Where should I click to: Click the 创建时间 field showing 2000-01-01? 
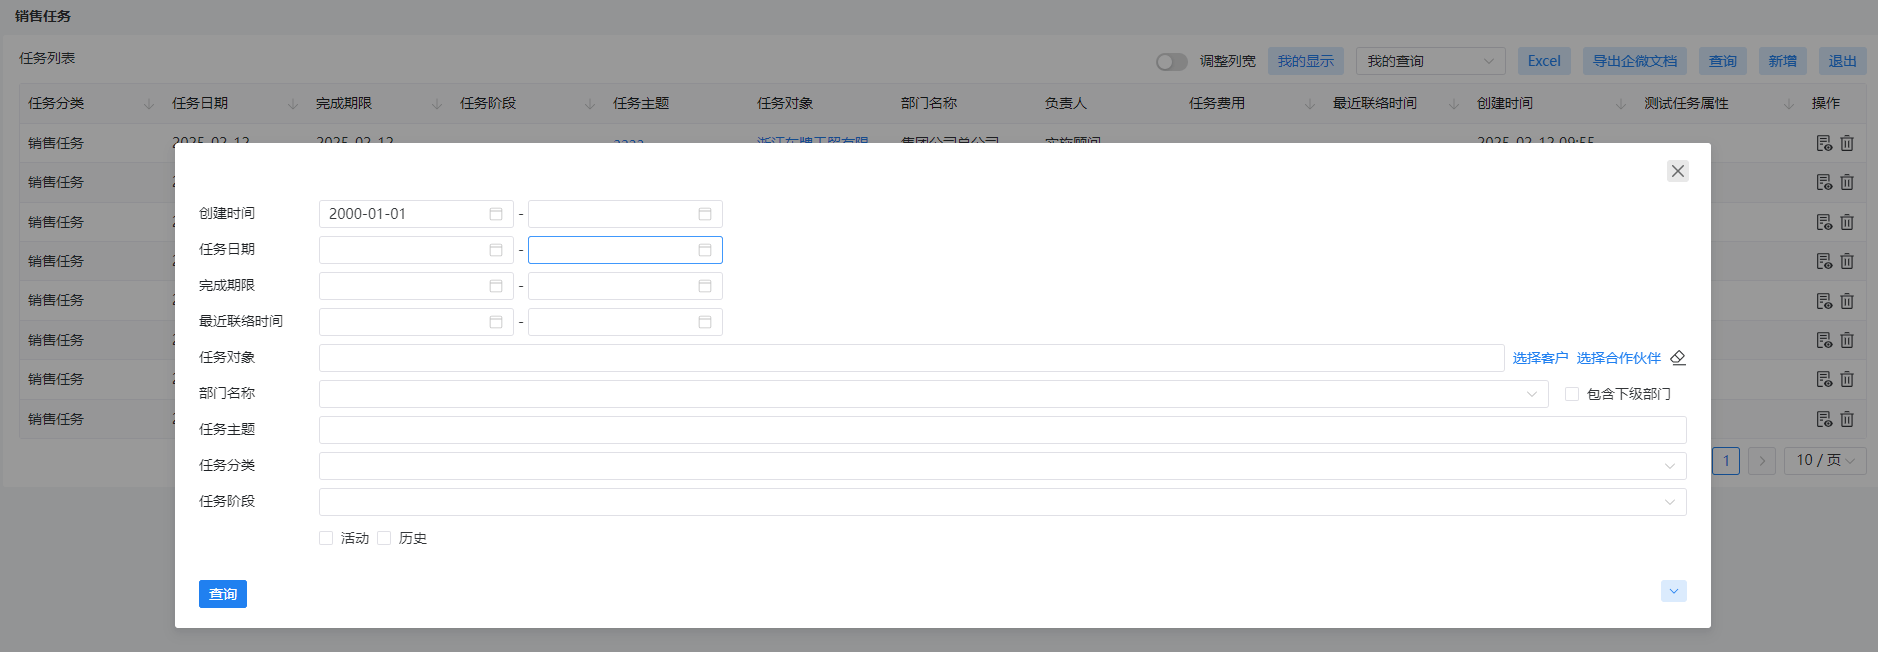[416, 214]
